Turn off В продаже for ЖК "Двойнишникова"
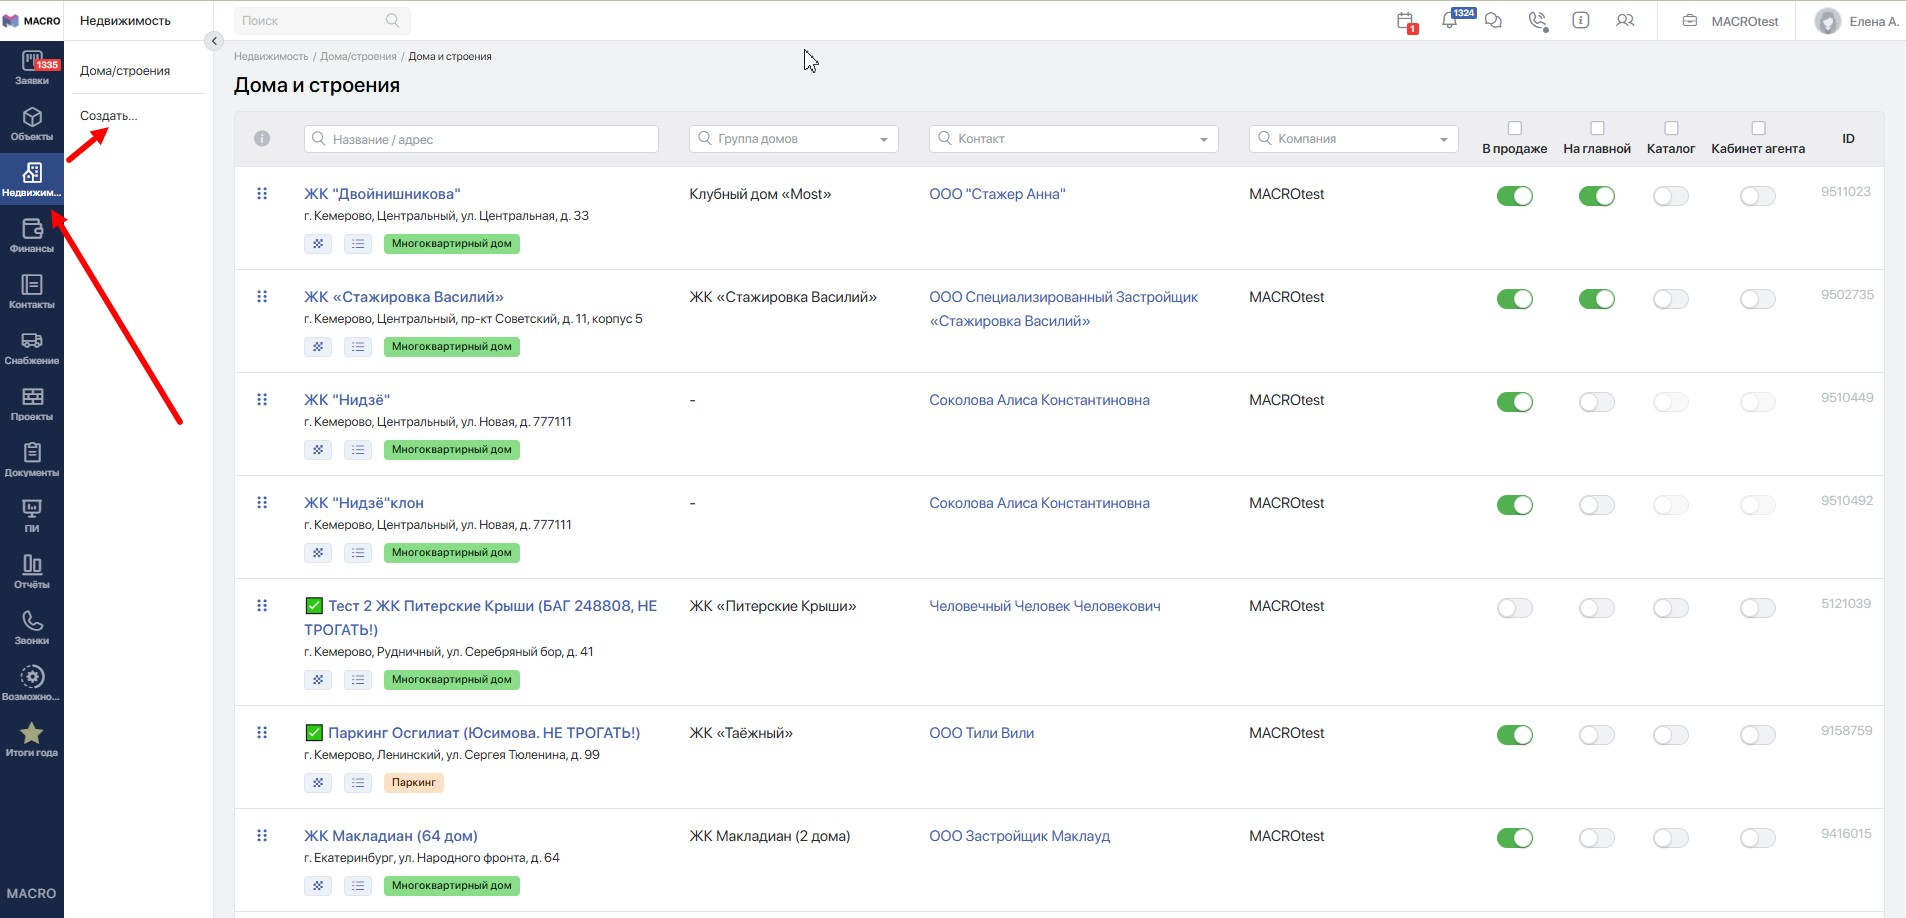 tap(1514, 196)
